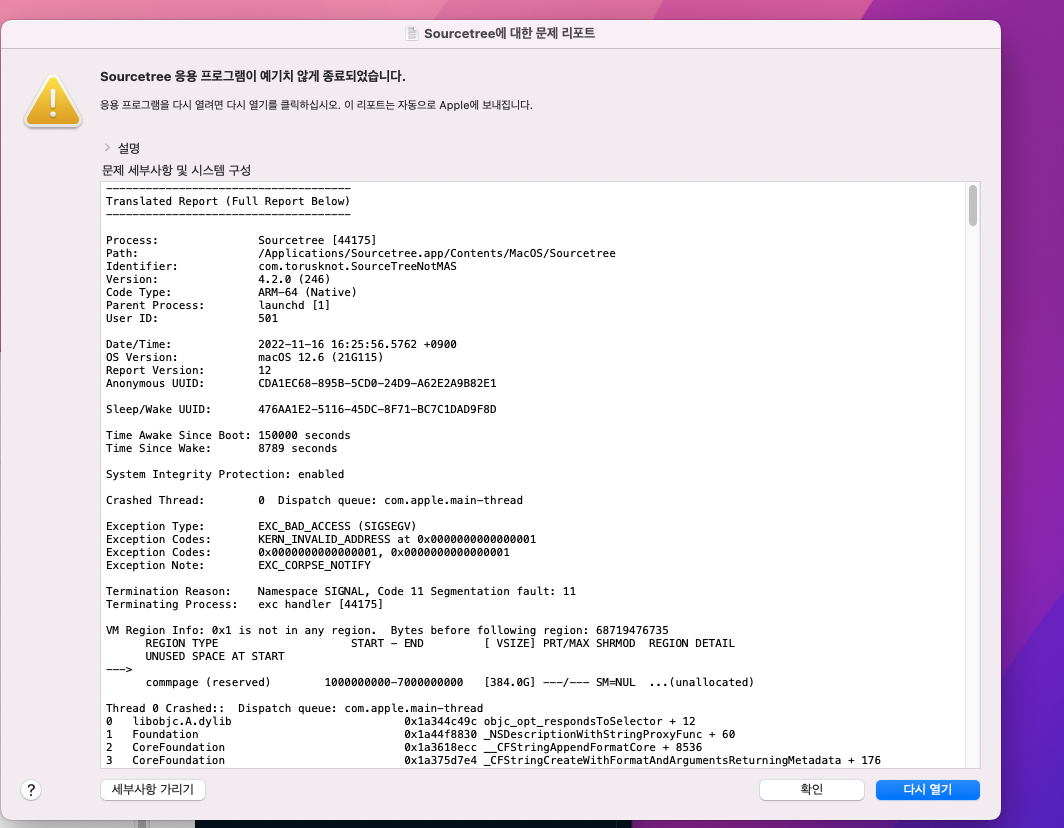Click the 확인 OK button

[812, 789]
